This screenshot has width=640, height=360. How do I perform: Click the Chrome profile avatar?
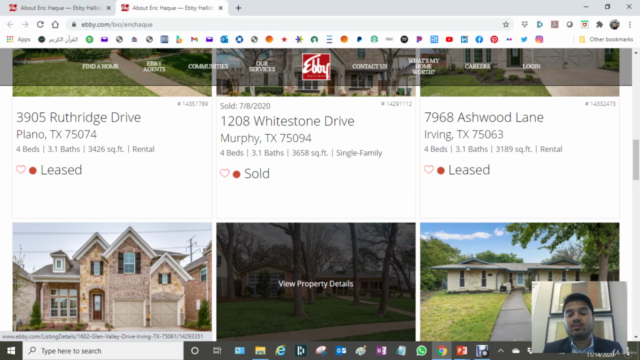[614, 24]
